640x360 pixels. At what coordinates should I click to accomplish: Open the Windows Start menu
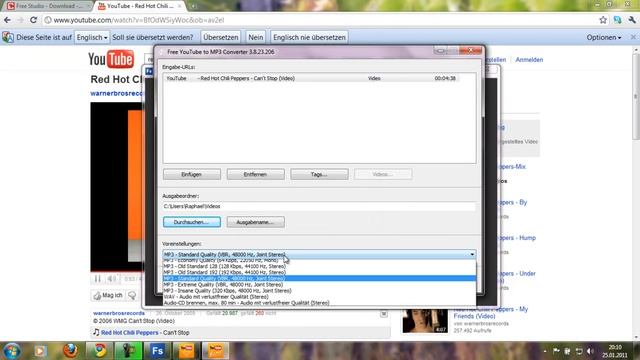point(11,351)
